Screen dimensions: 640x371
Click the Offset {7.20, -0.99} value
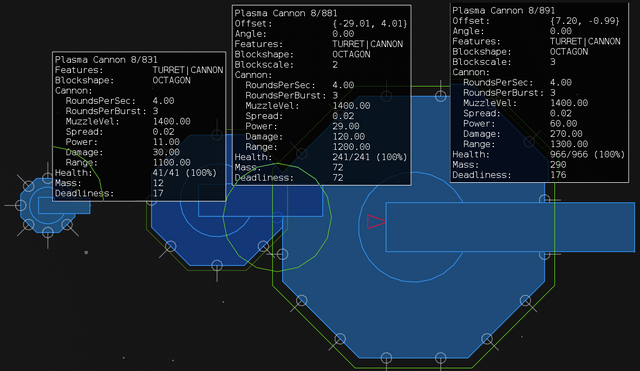click(584, 21)
